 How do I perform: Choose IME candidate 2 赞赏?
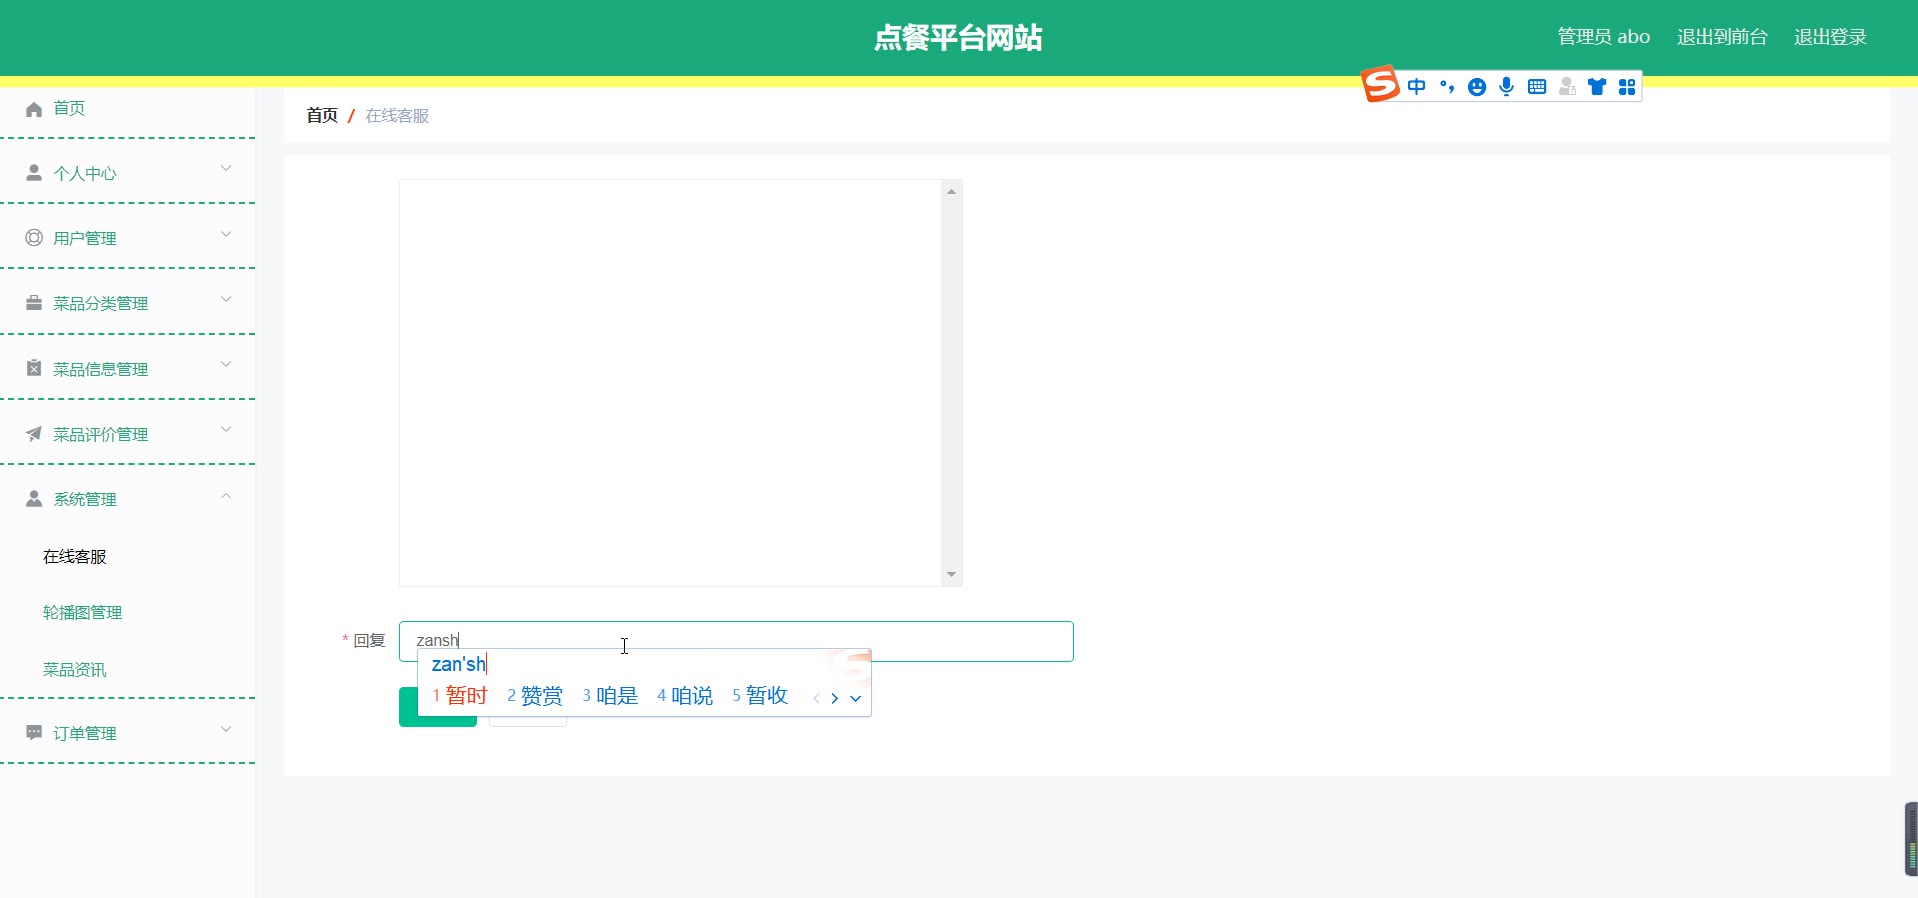pyautogui.click(x=535, y=695)
